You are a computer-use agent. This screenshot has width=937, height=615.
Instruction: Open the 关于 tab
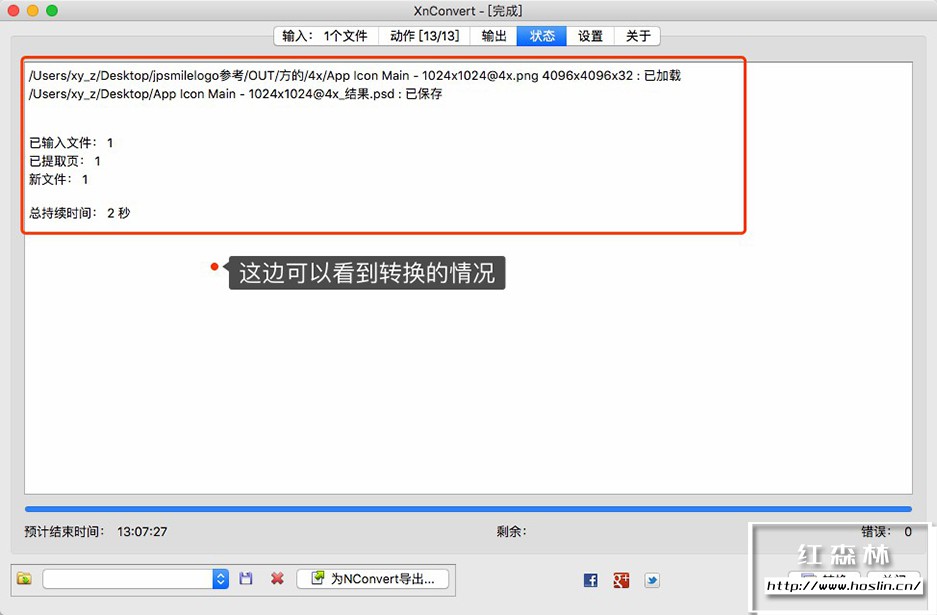click(x=638, y=36)
